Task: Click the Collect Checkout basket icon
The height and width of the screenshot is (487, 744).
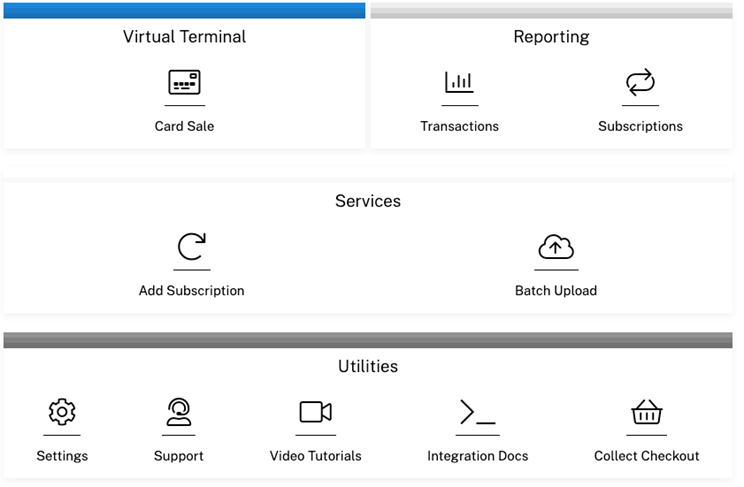Action: pyautogui.click(x=647, y=412)
